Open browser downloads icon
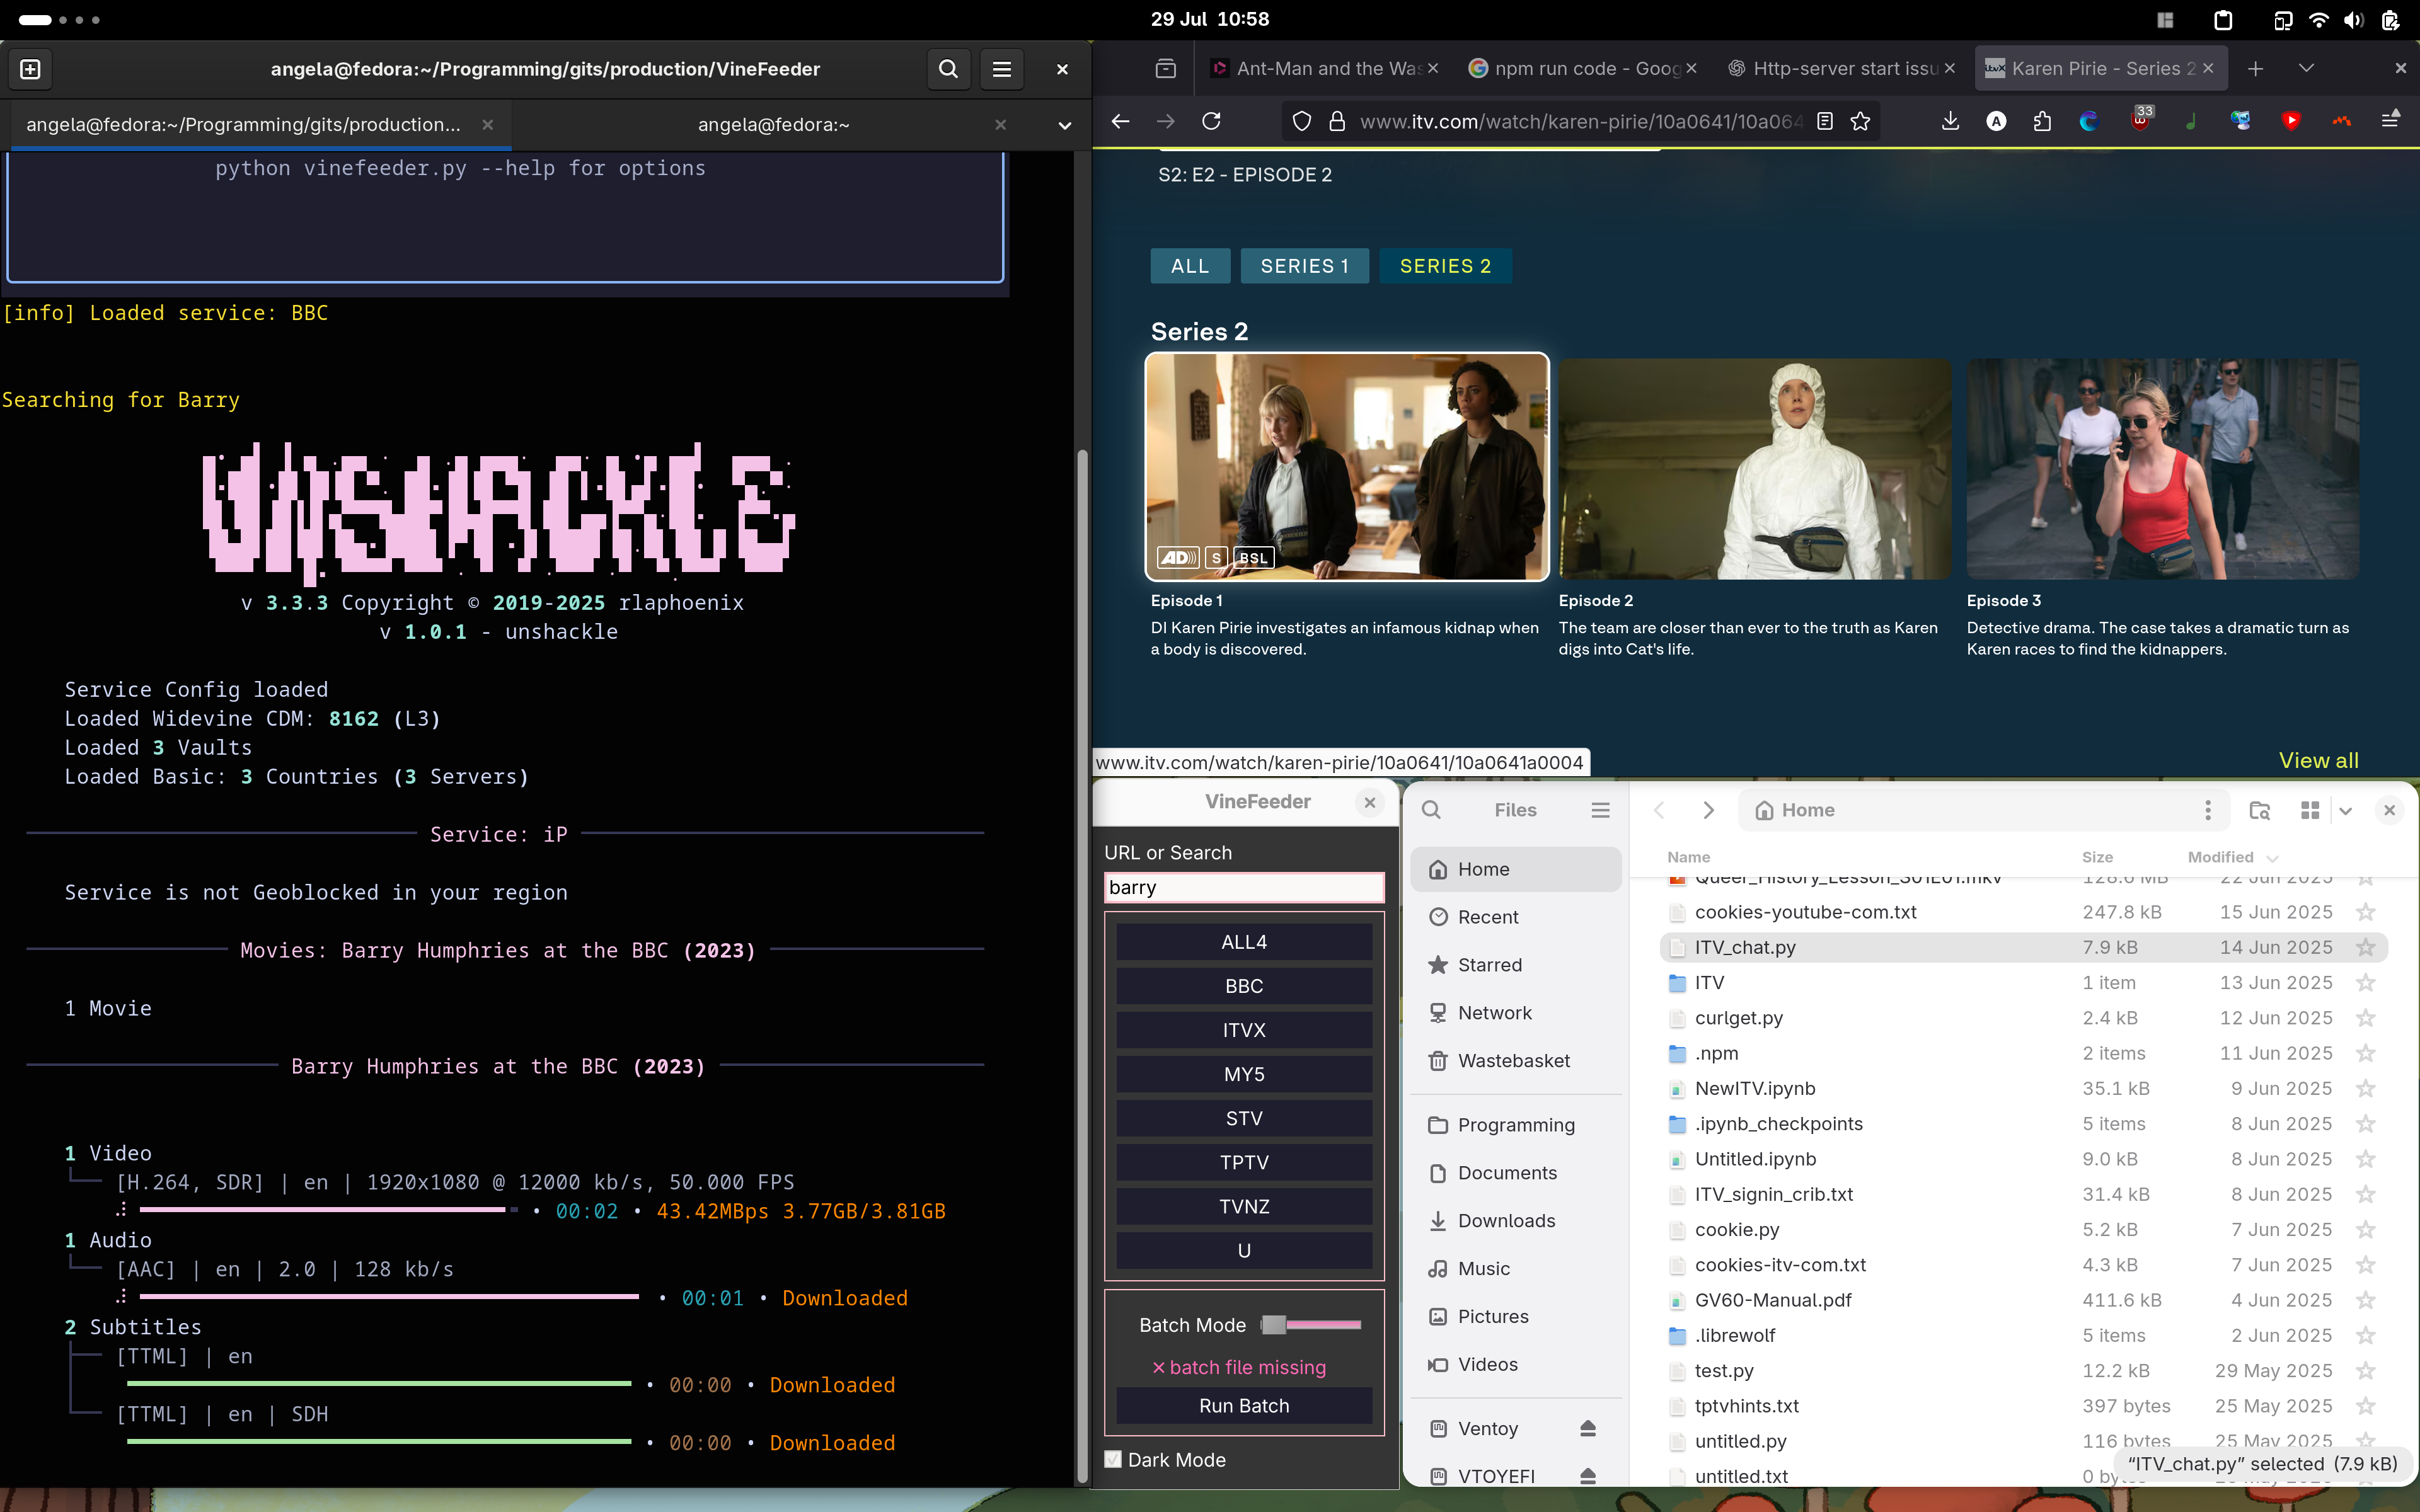 coord(1949,121)
